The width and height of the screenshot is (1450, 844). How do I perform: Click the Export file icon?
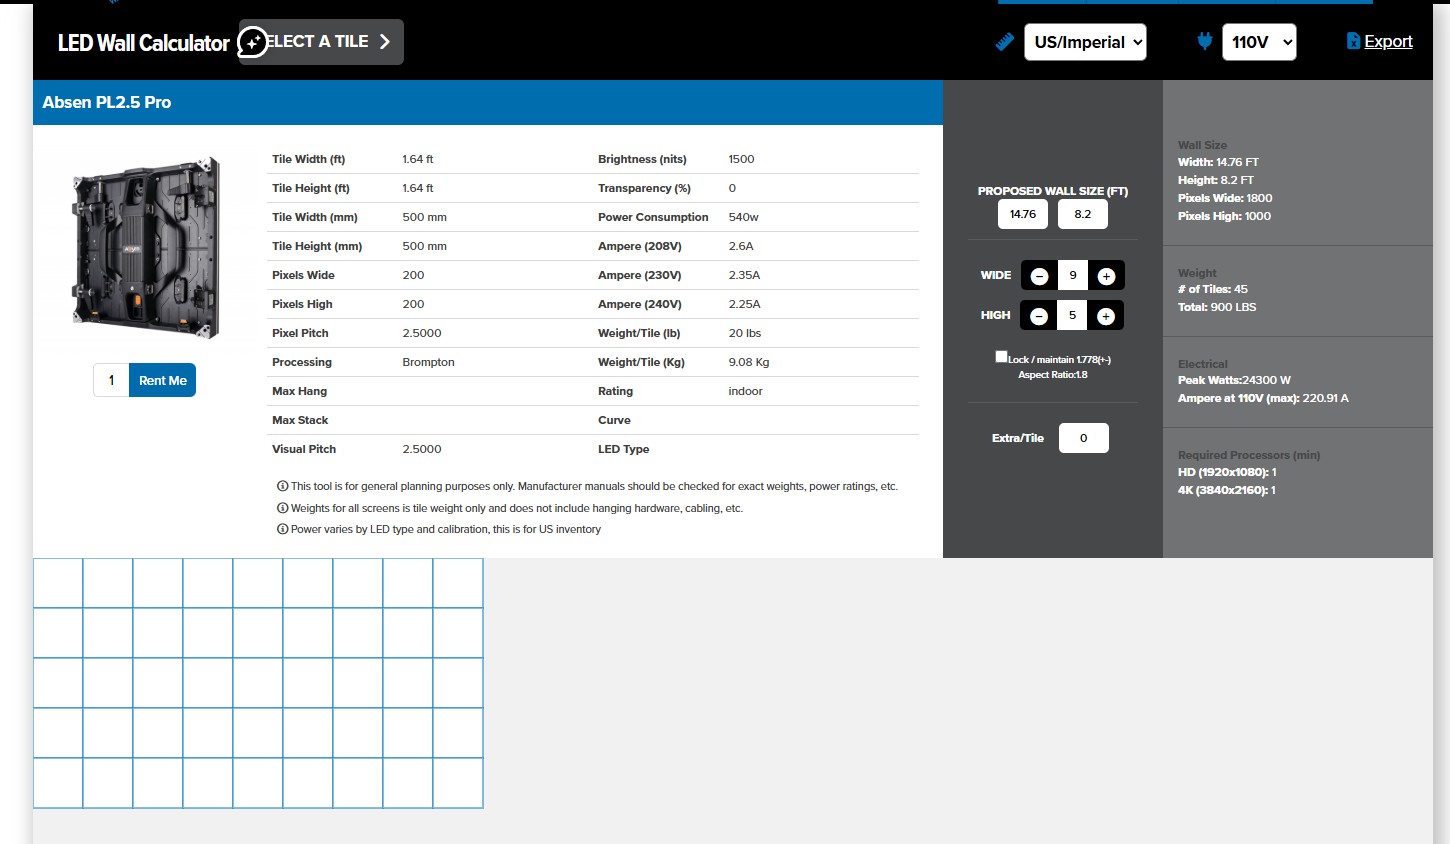click(1353, 41)
